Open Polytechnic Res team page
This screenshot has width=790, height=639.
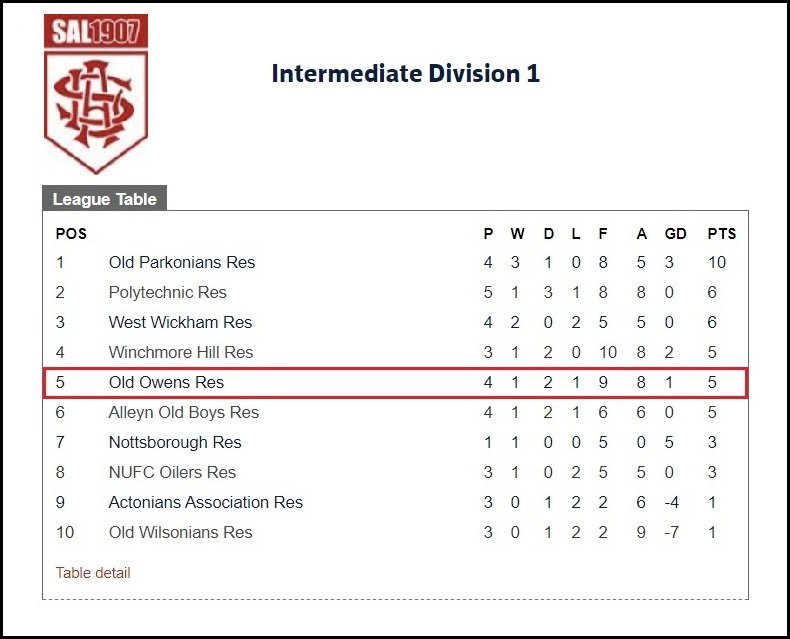click(x=168, y=292)
